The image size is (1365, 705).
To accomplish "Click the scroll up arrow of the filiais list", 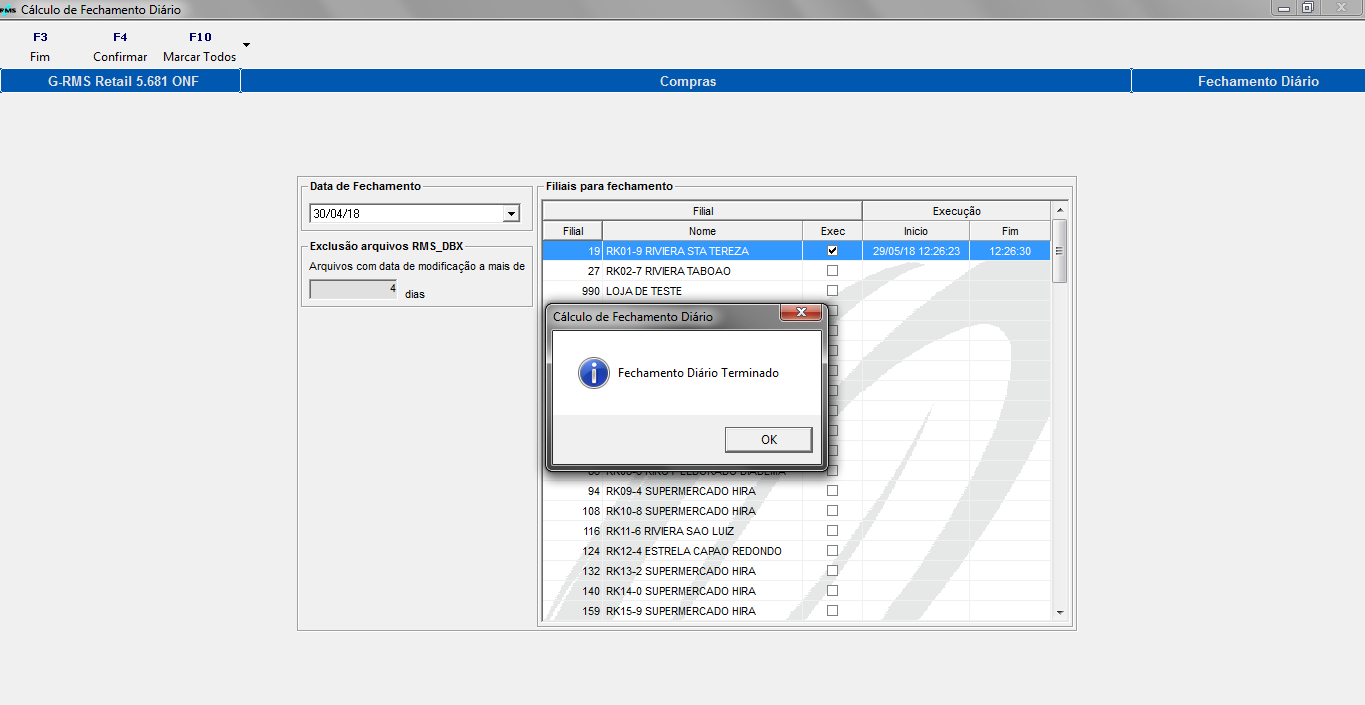I will point(1060,210).
